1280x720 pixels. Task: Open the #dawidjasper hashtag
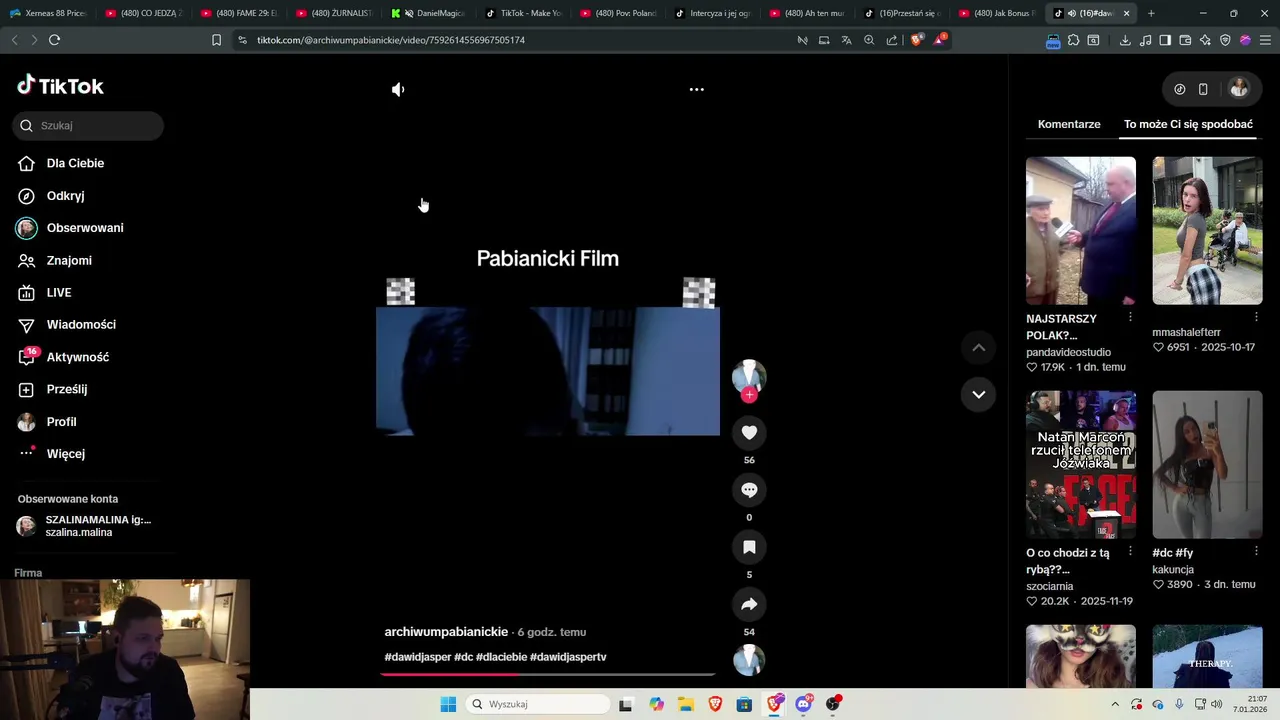click(x=418, y=657)
